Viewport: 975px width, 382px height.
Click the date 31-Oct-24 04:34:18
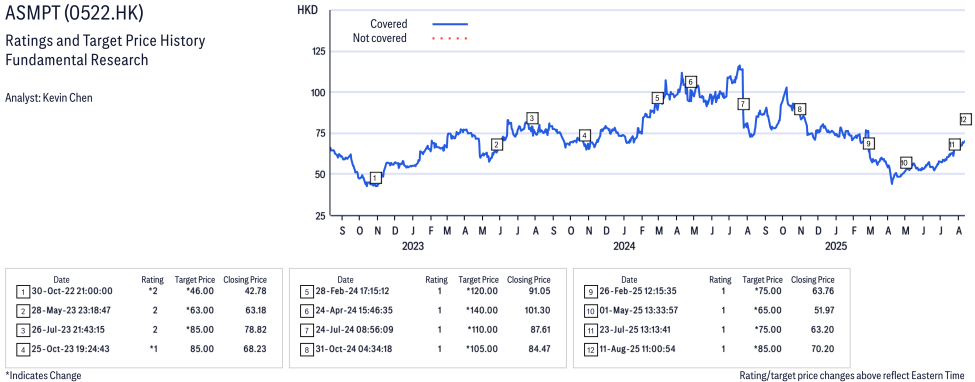(355, 348)
